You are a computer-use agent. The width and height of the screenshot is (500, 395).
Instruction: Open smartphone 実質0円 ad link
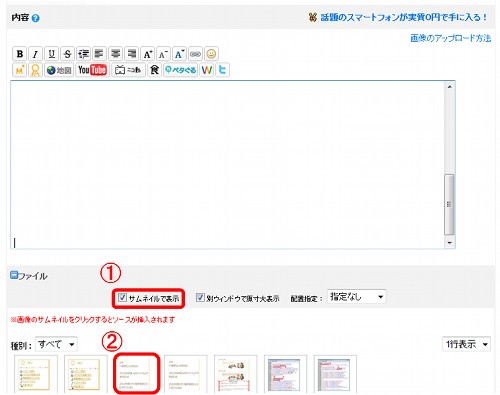click(404, 17)
